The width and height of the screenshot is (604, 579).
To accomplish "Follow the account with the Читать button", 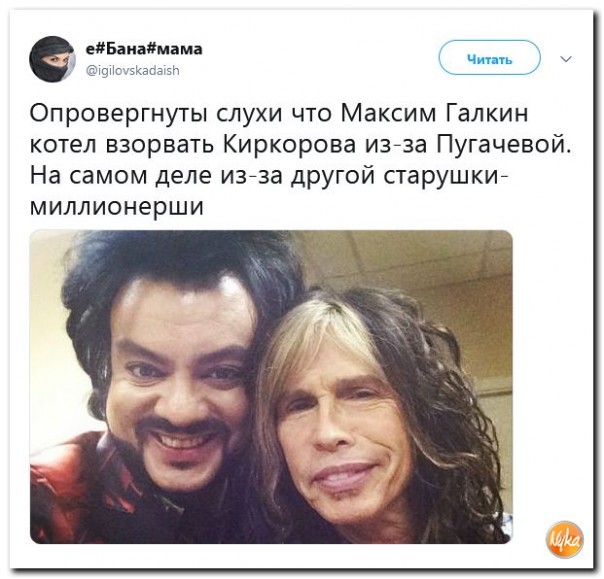I will click(x=490, y=59).
